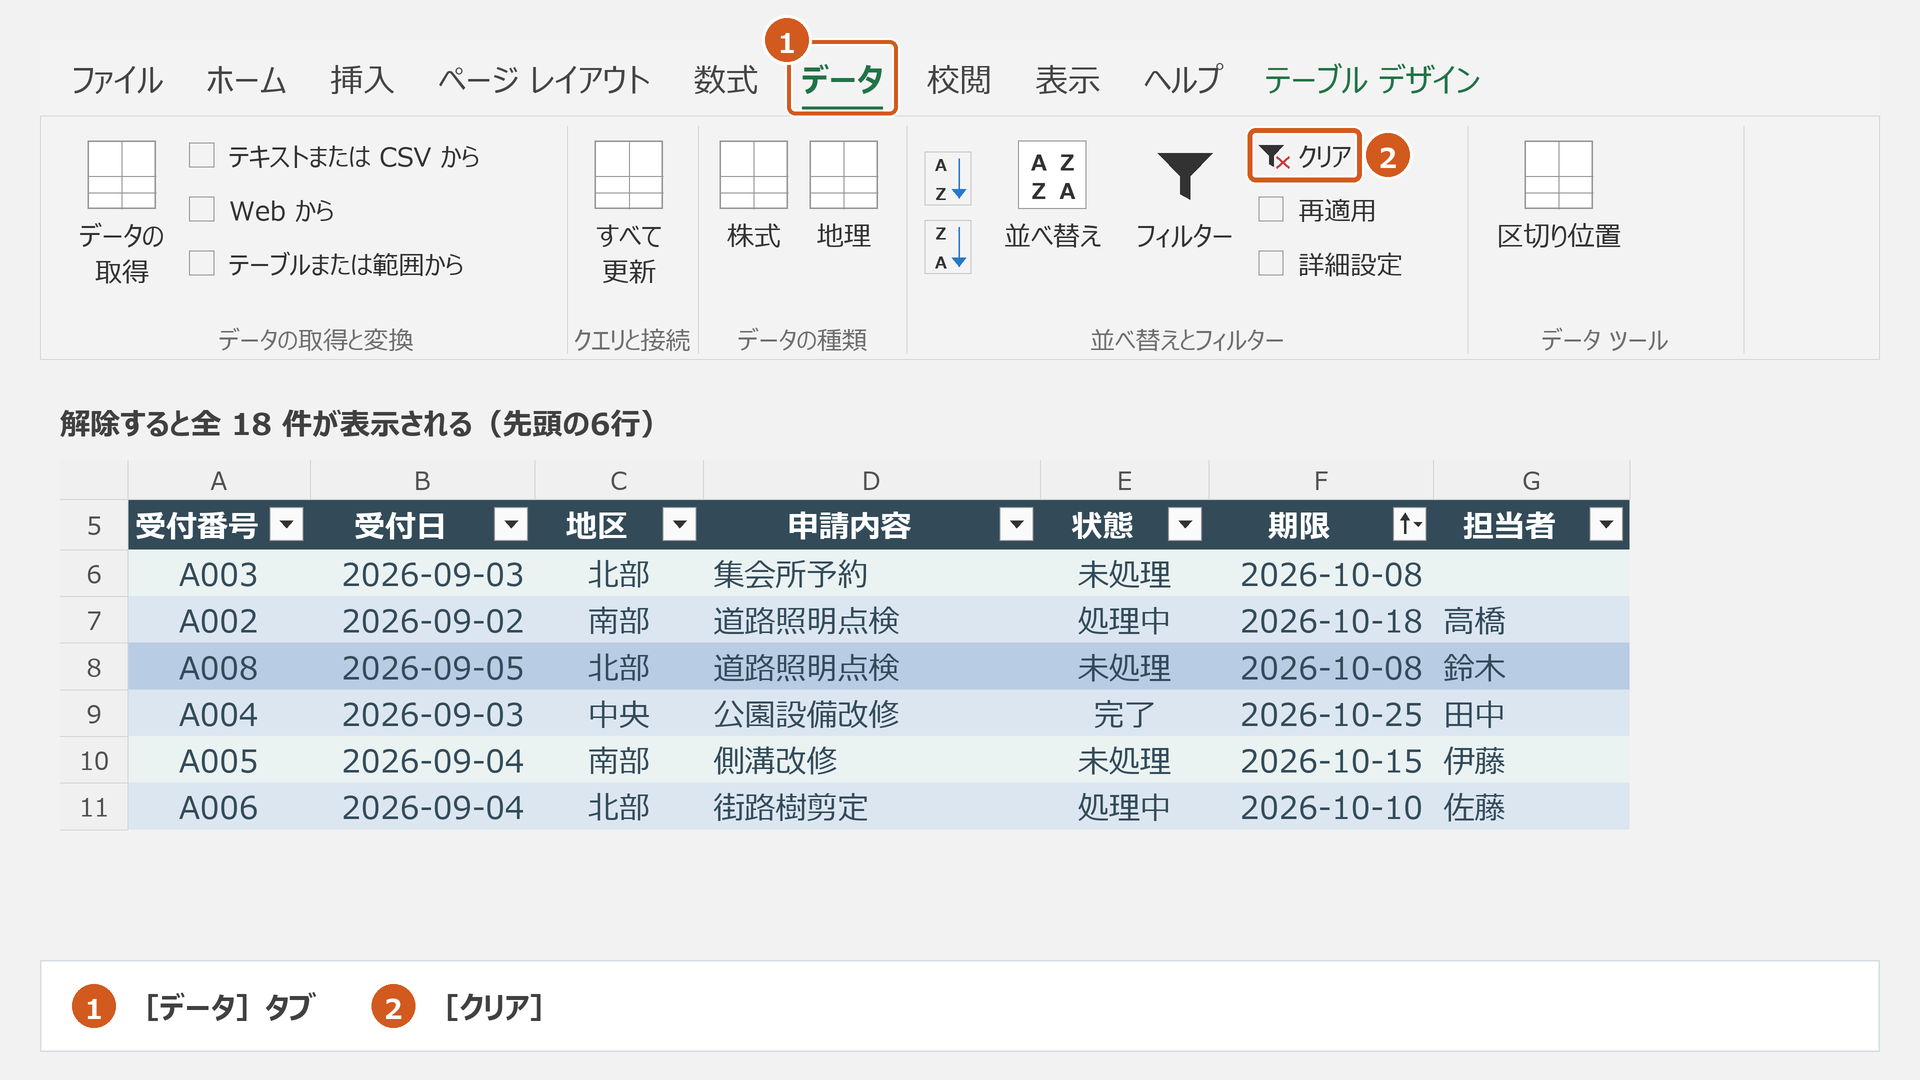Screen dimensions: 1920x1080
Task: Switch to the 校閲 tab
Action: [x=959, y=80]
